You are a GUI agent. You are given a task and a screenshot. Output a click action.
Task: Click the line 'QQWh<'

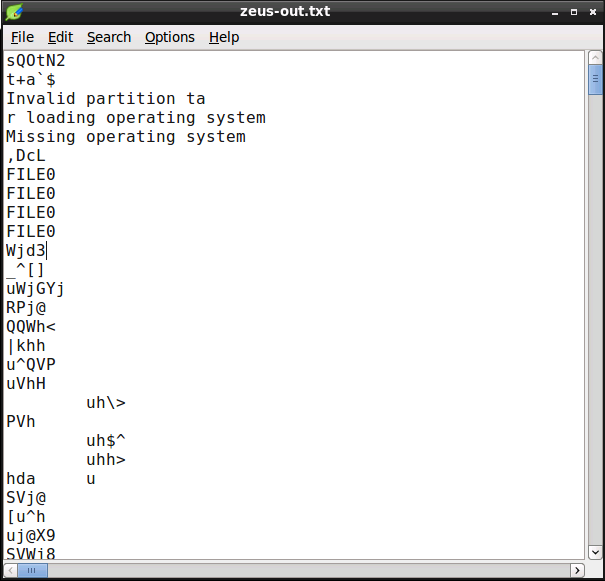(x=31, y=327)
